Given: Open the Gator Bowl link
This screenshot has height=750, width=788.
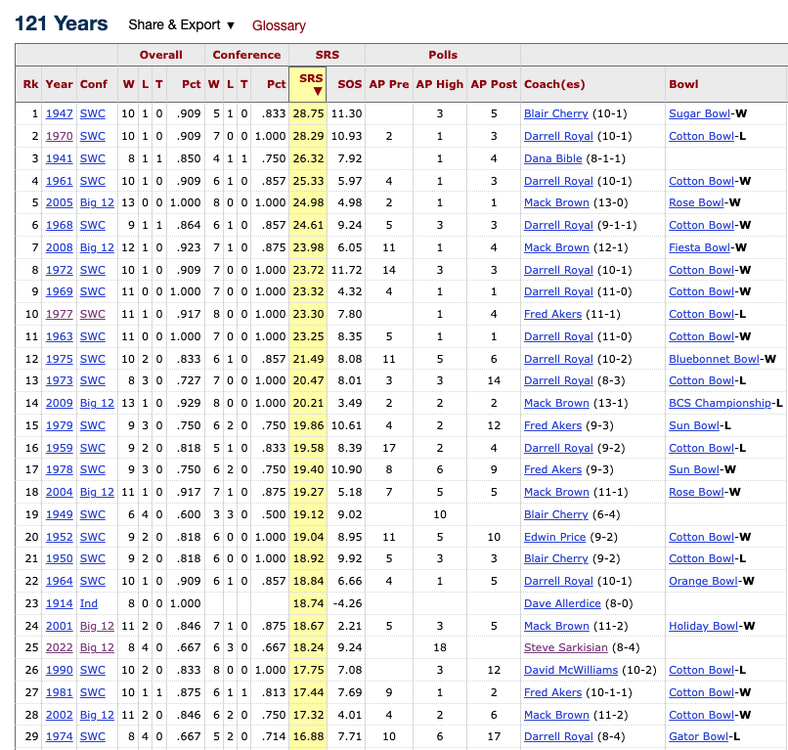Looking at the screenshot, I should click(697, 737).
